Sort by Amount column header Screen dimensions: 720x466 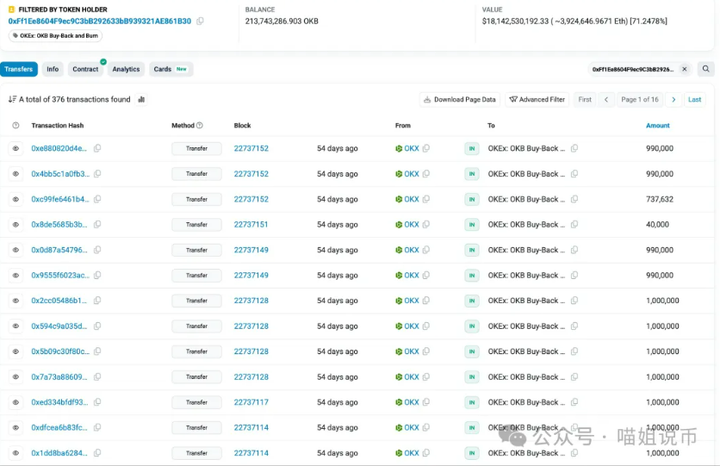pyautogui.click(x=658, y=125)
